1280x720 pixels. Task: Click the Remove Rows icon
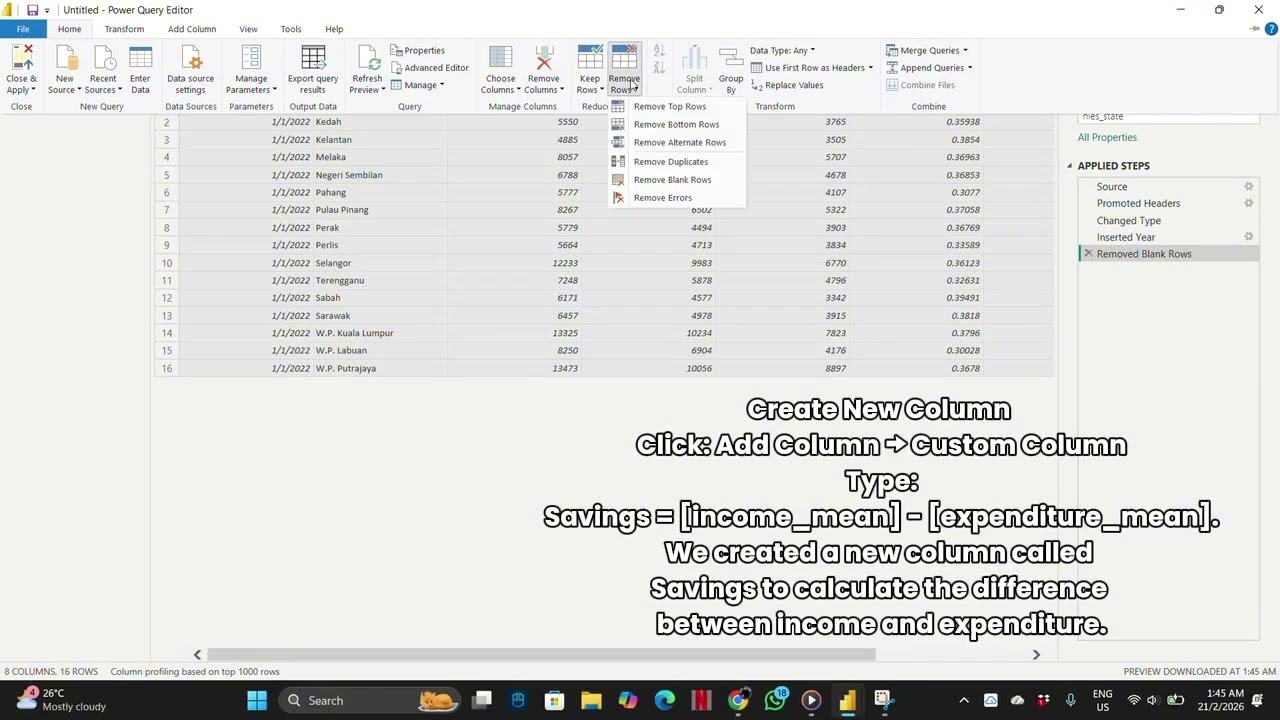pos(624,58)
